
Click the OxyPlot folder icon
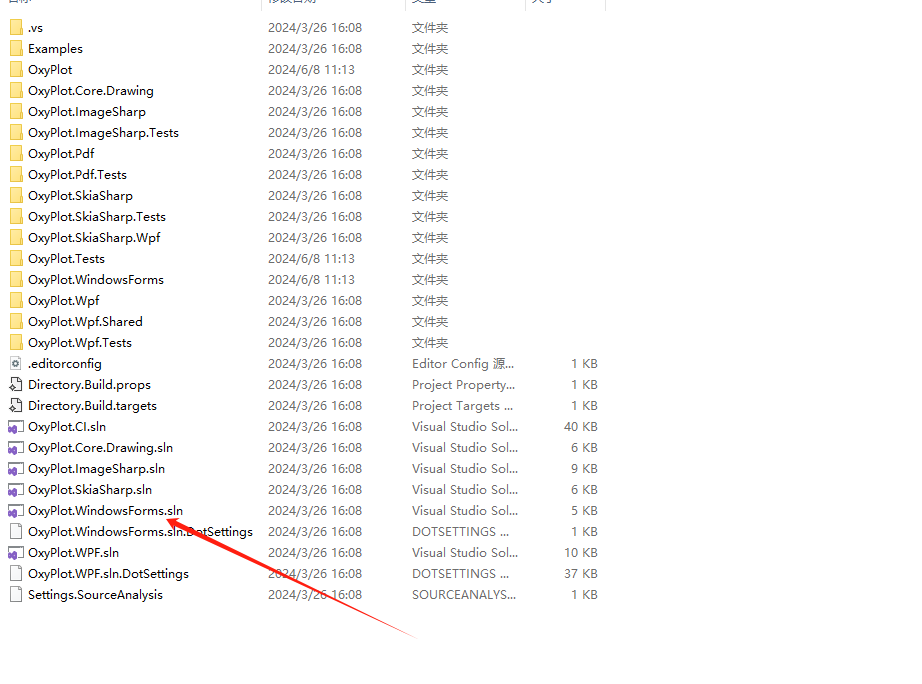pyautogui.click(x=16, y=69)
